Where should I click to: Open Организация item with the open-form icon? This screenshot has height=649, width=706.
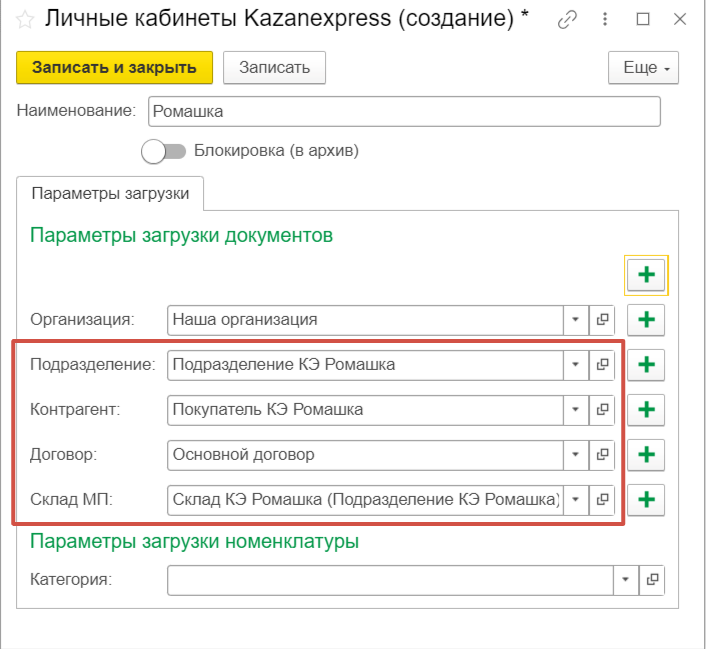coord(602,320)
